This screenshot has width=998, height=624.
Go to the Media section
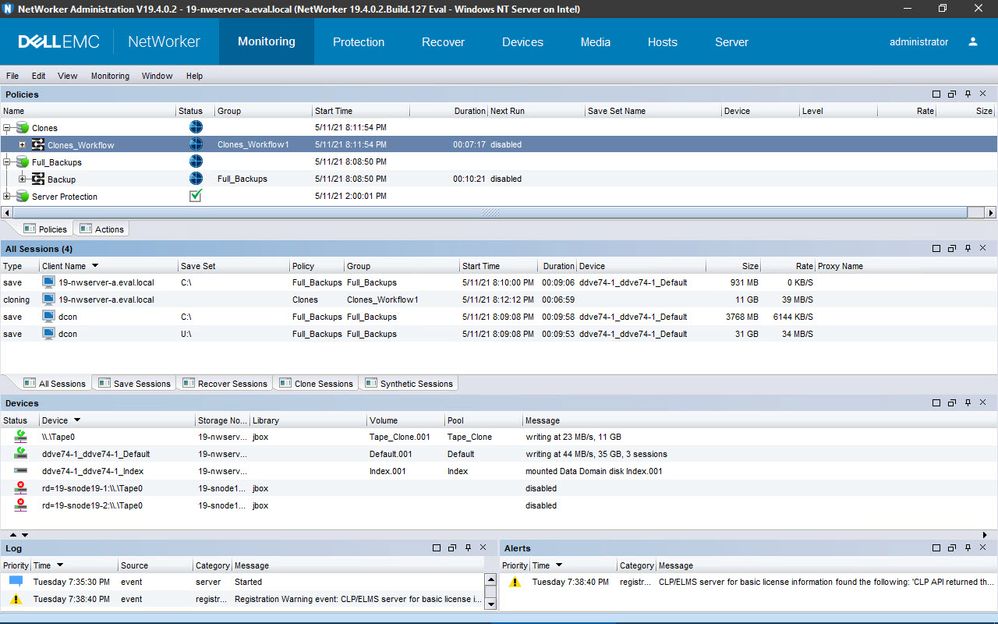tap(595, 42)
